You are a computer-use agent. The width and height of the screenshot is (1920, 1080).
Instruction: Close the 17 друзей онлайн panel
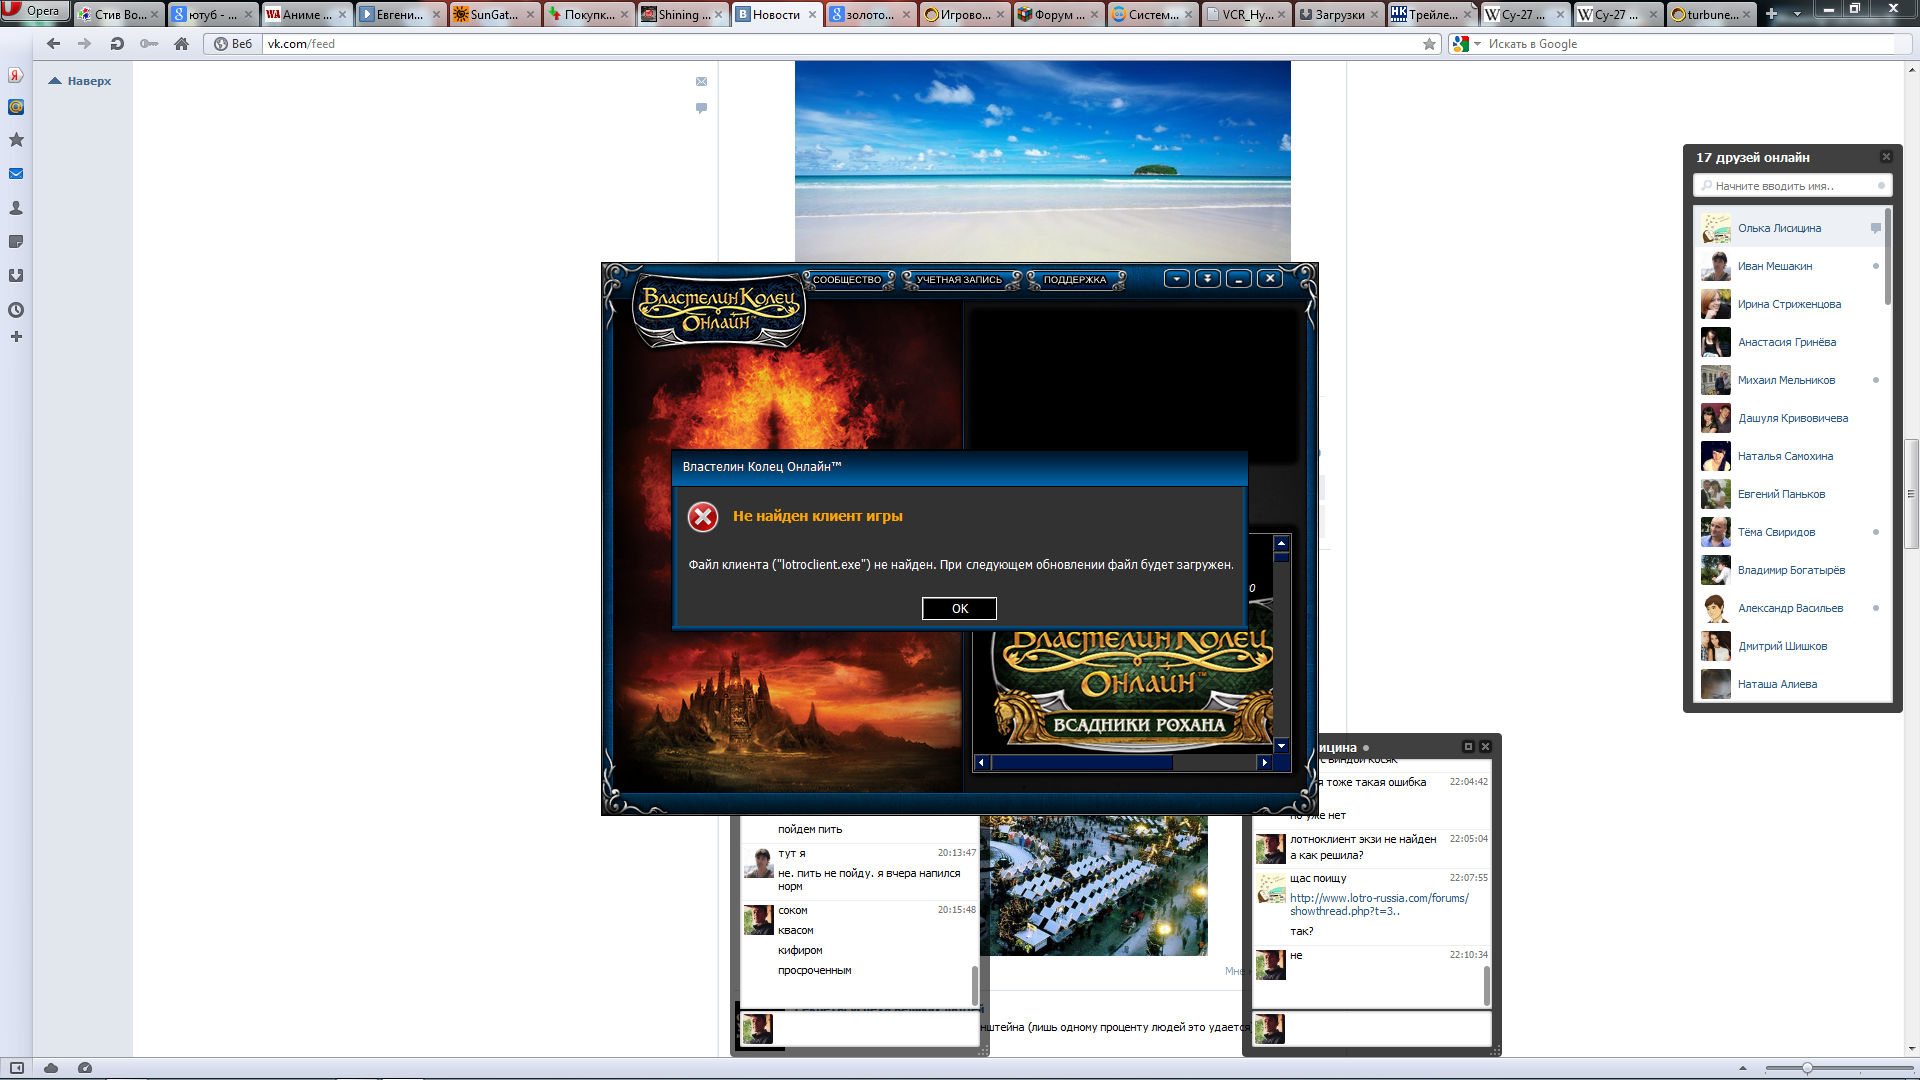click(x=1886, y=157)
